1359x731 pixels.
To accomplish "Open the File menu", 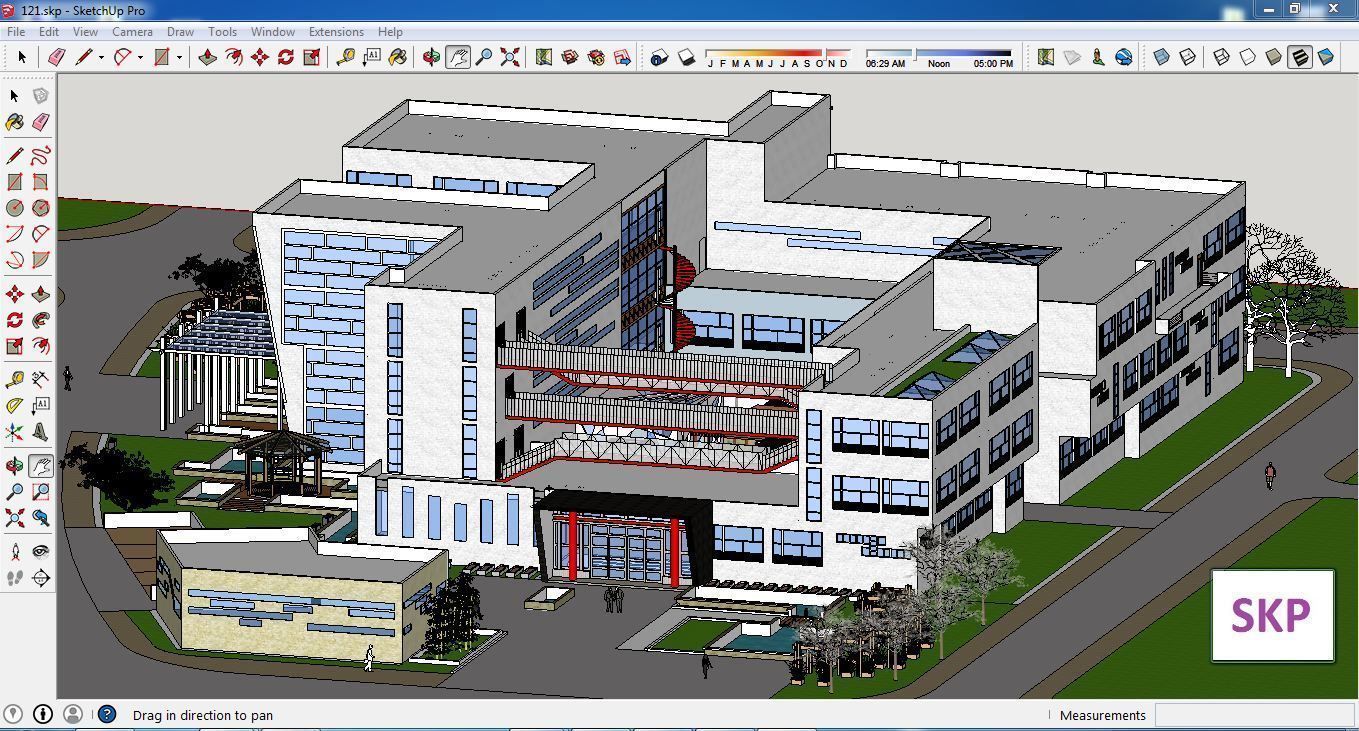I will [16, 32].
